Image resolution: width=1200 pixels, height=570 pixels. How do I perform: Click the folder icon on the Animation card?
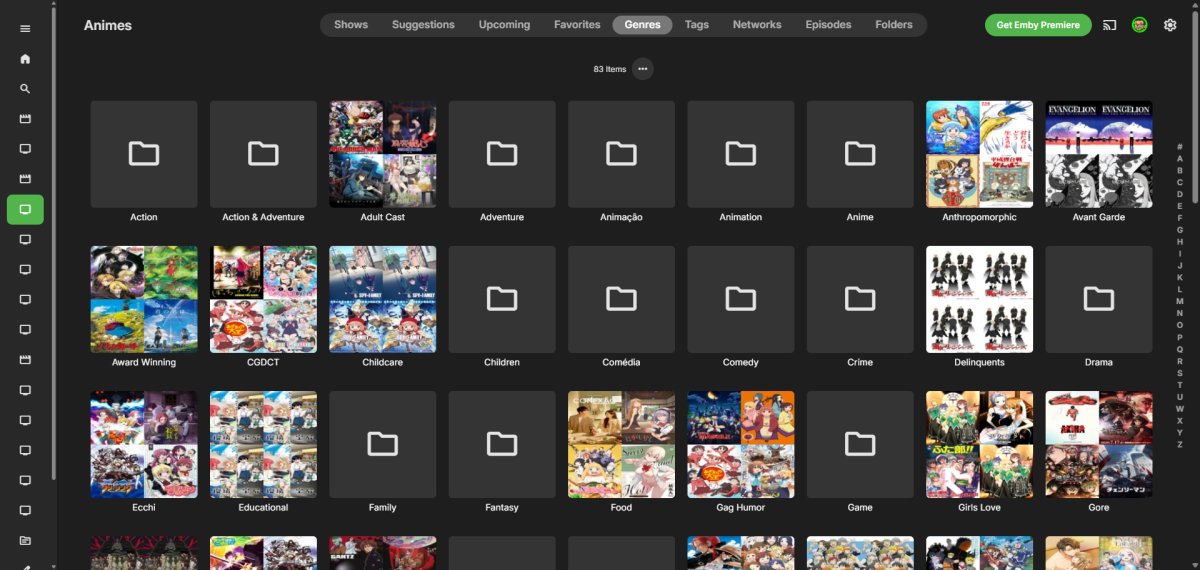tap(741, 153)
